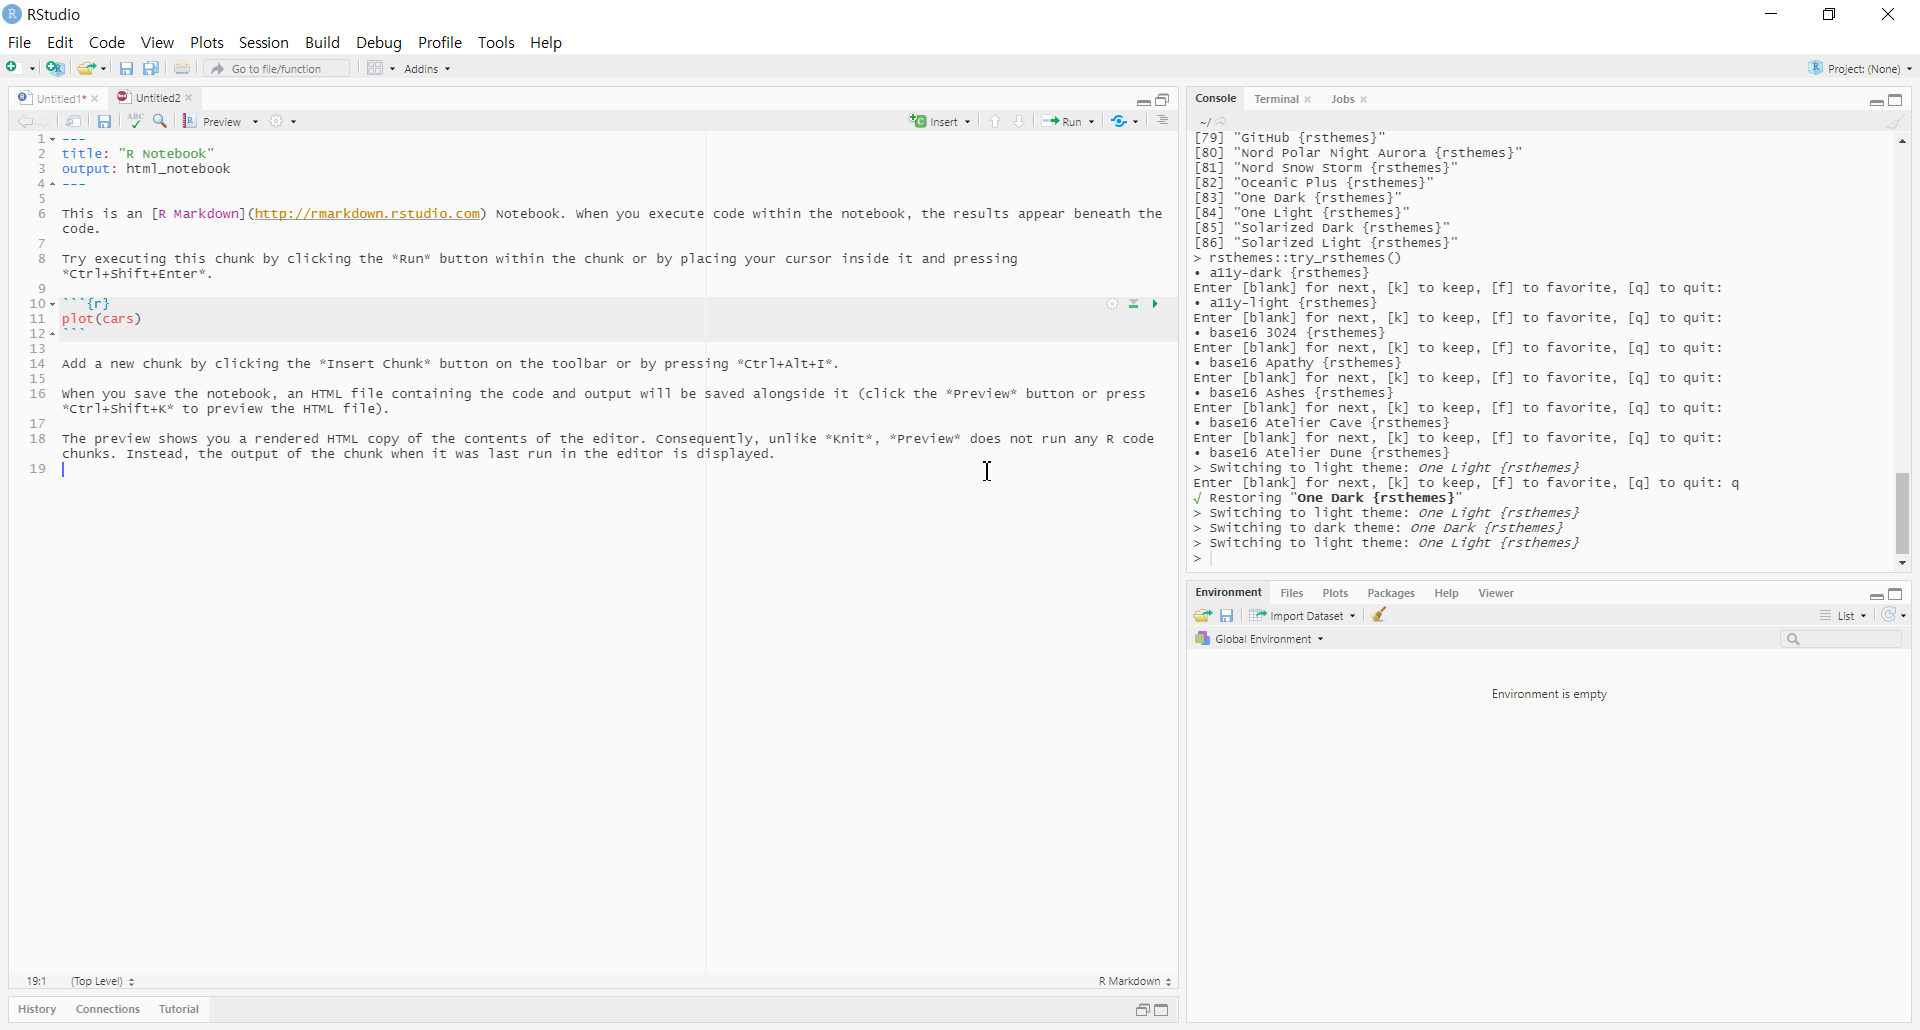The width and height of the screenshot is (1920, 1030).
Task: Create a new R project
Action: tap(55, 68)
